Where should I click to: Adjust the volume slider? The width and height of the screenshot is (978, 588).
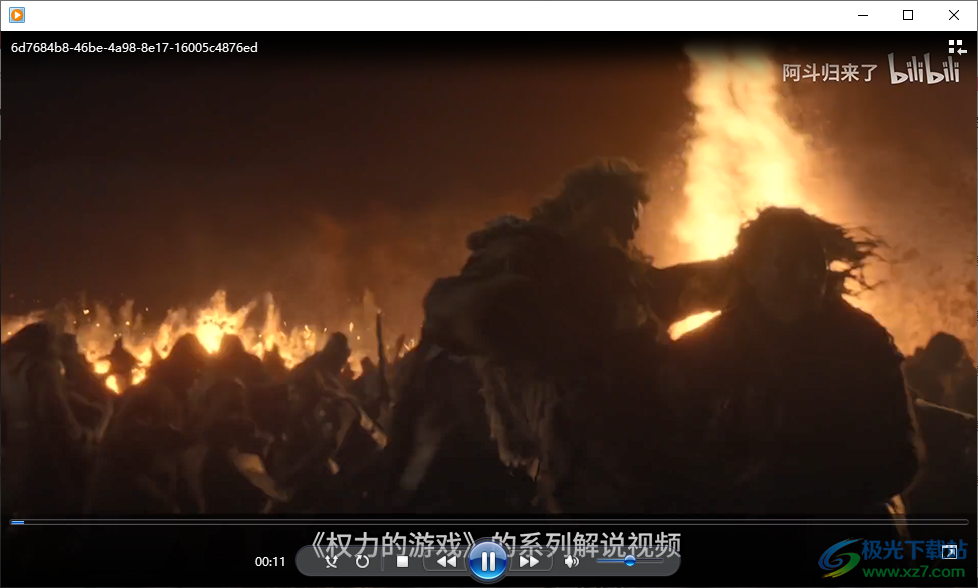pyautogui.click(x=629, y=561)
